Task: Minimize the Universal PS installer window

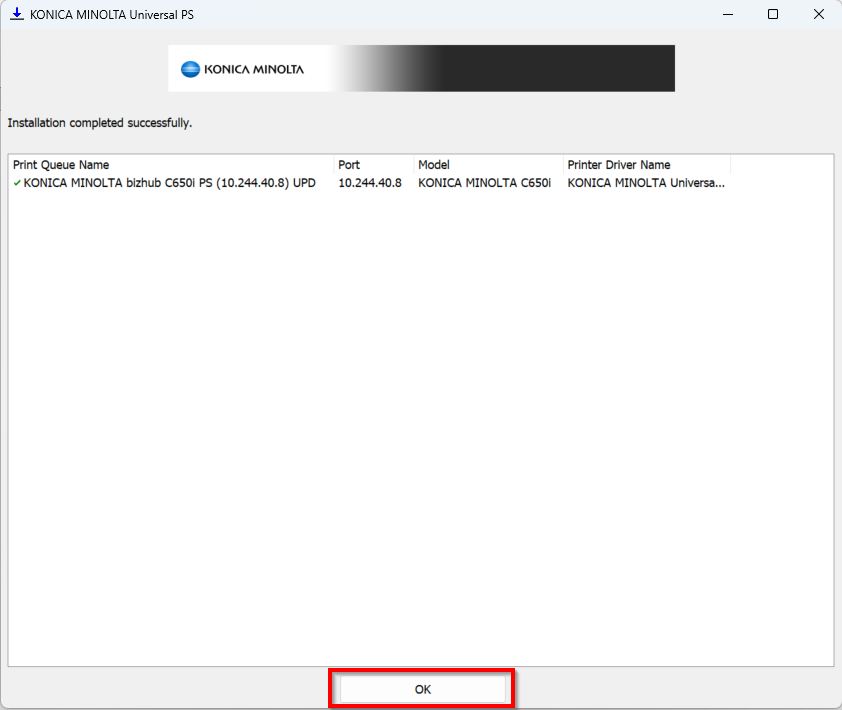Action: coord(727,14)
